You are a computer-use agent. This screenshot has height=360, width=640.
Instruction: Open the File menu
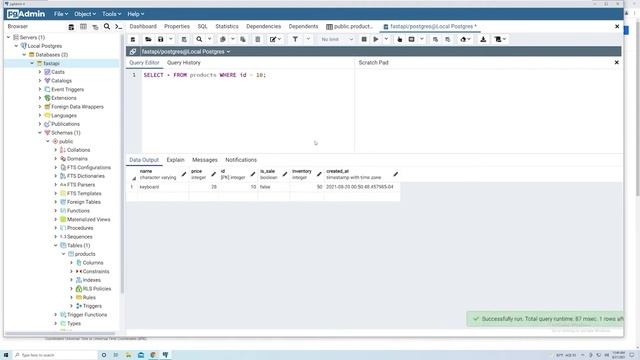(61, 14)
